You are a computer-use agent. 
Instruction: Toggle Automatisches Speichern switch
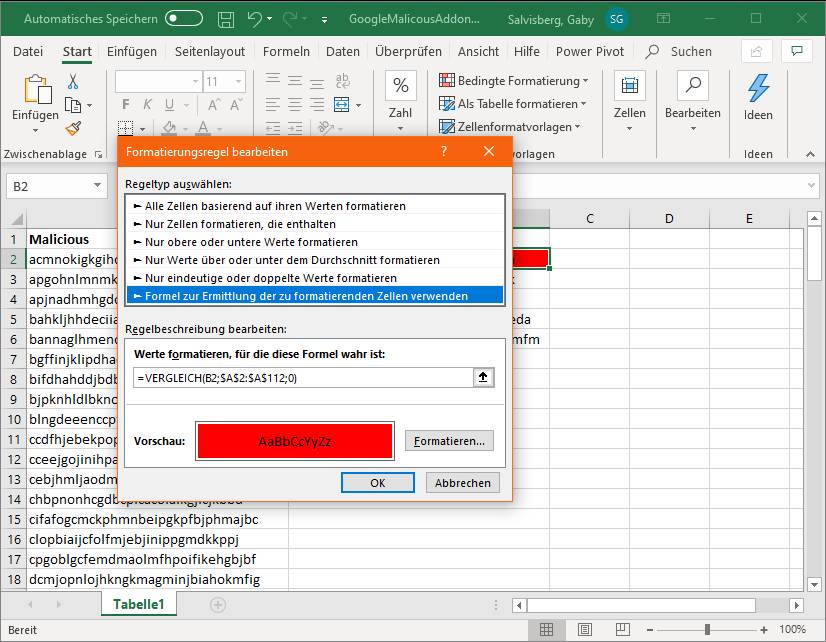pyautogui.click(x=184, y=18)
